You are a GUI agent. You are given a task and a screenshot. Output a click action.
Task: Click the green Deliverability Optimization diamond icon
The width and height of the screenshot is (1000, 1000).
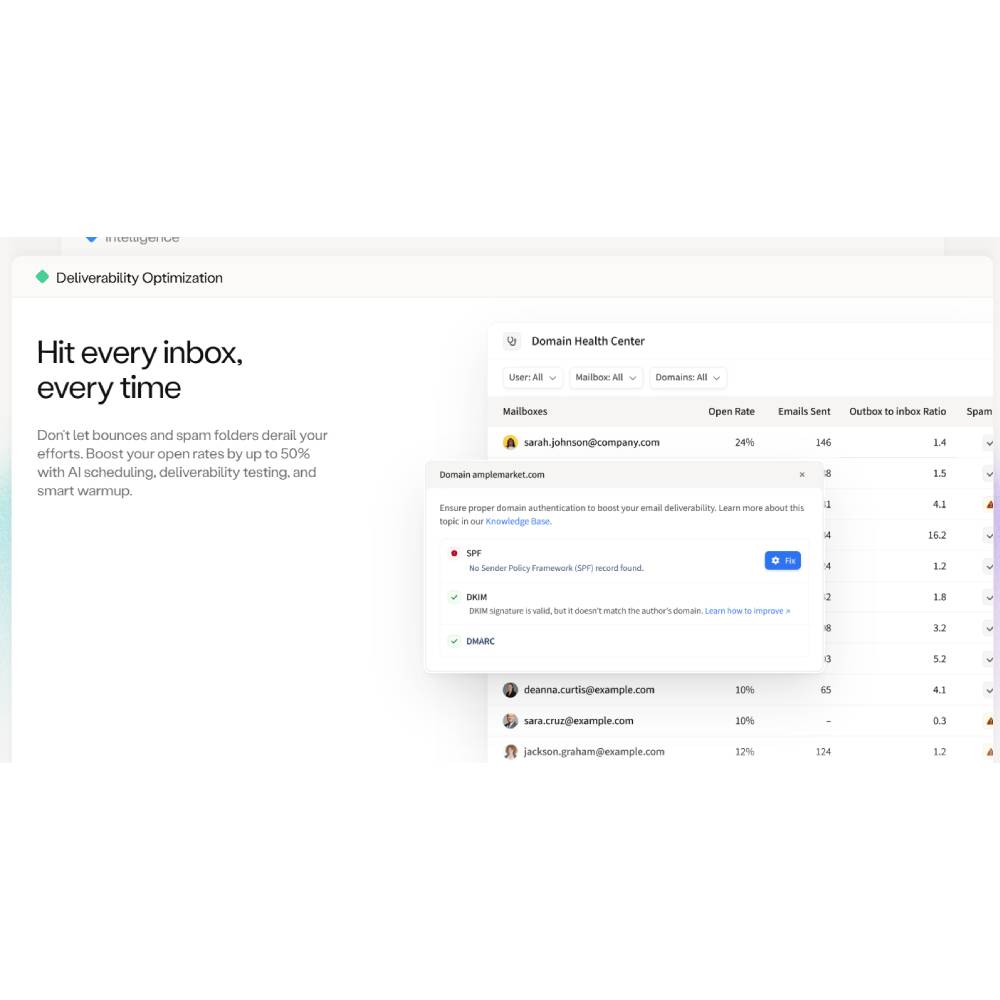pos(41,277)
